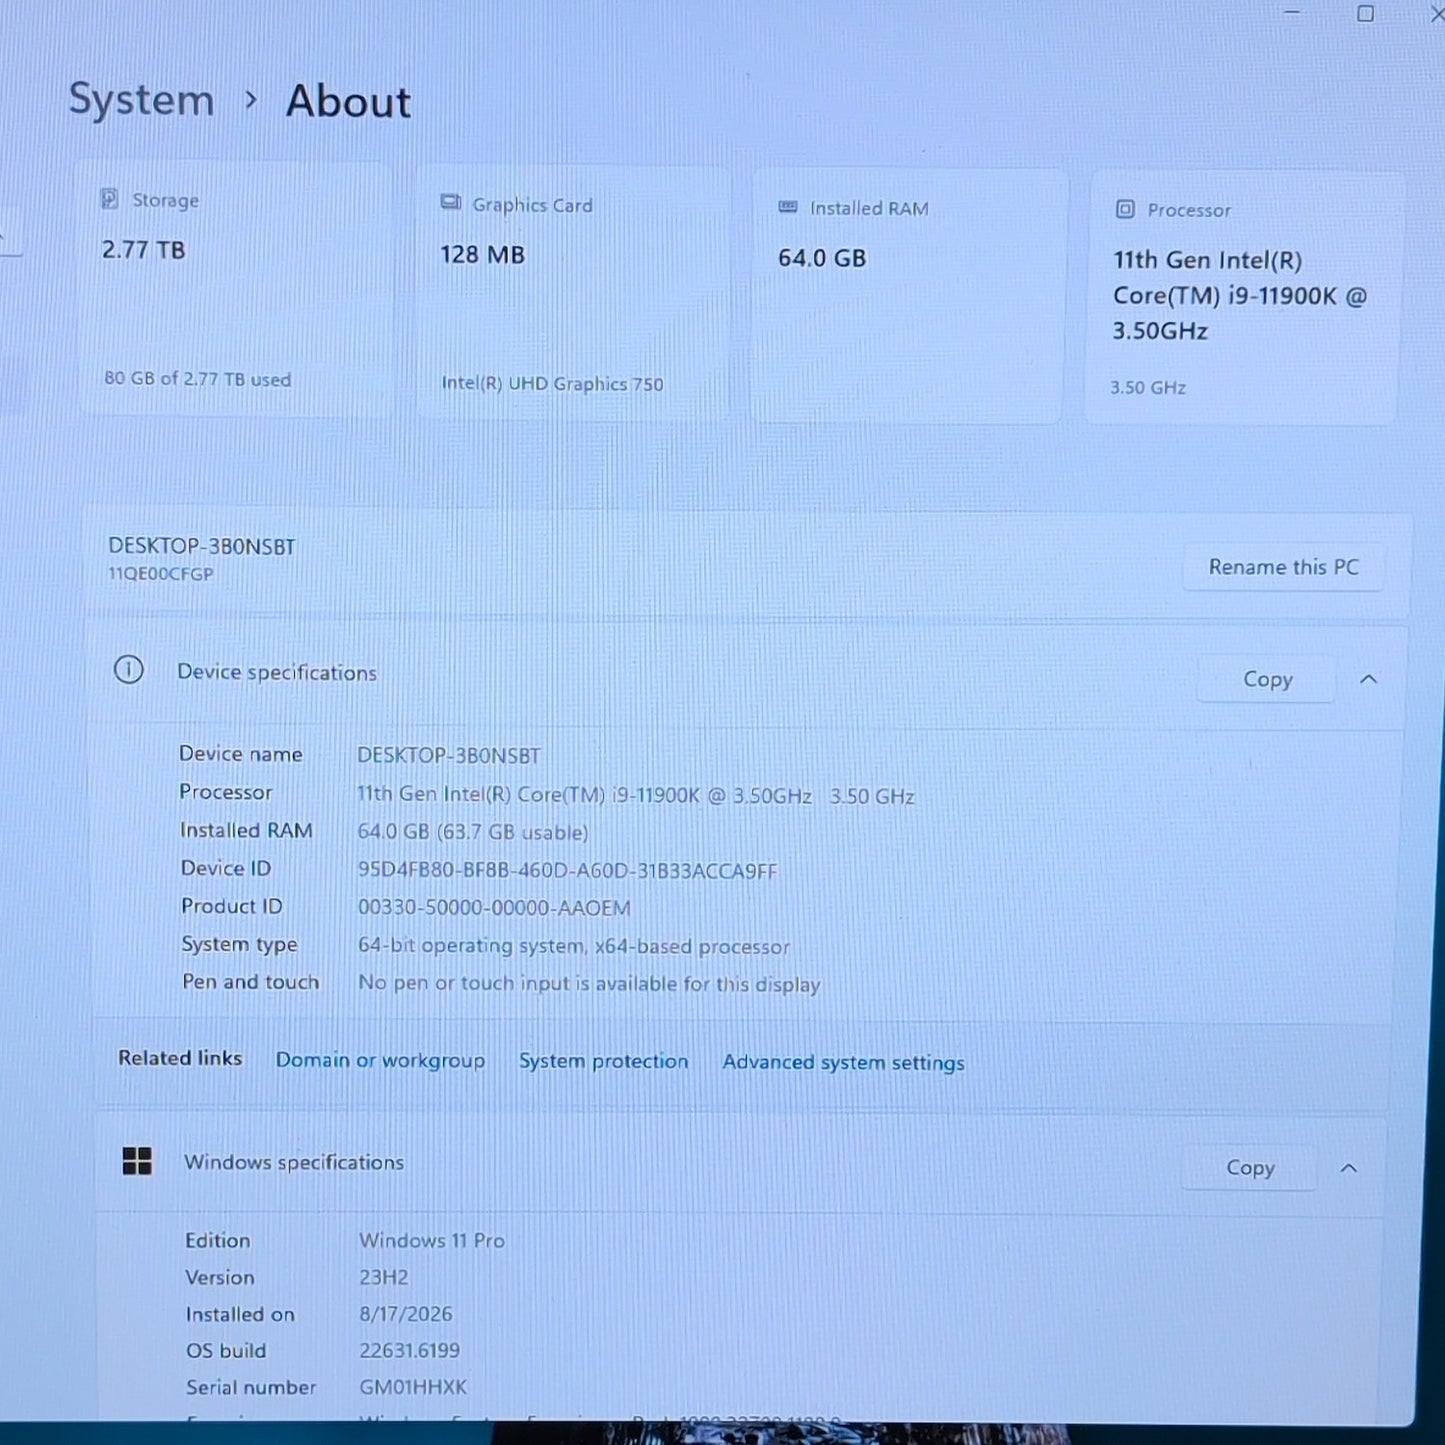This screenshot has width=1445, height=1445.
Task: Click the System type label
Action: (240, 944)
